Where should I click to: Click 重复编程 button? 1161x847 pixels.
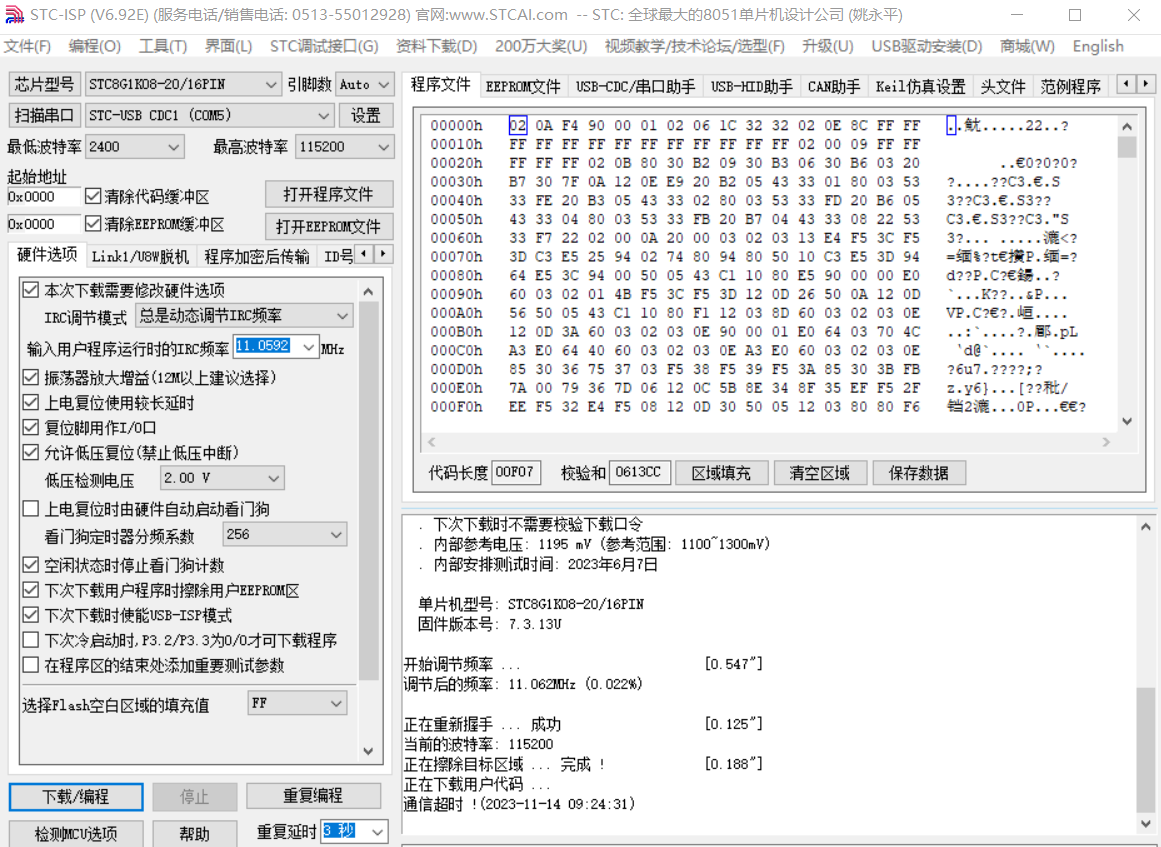coord(313,796)
